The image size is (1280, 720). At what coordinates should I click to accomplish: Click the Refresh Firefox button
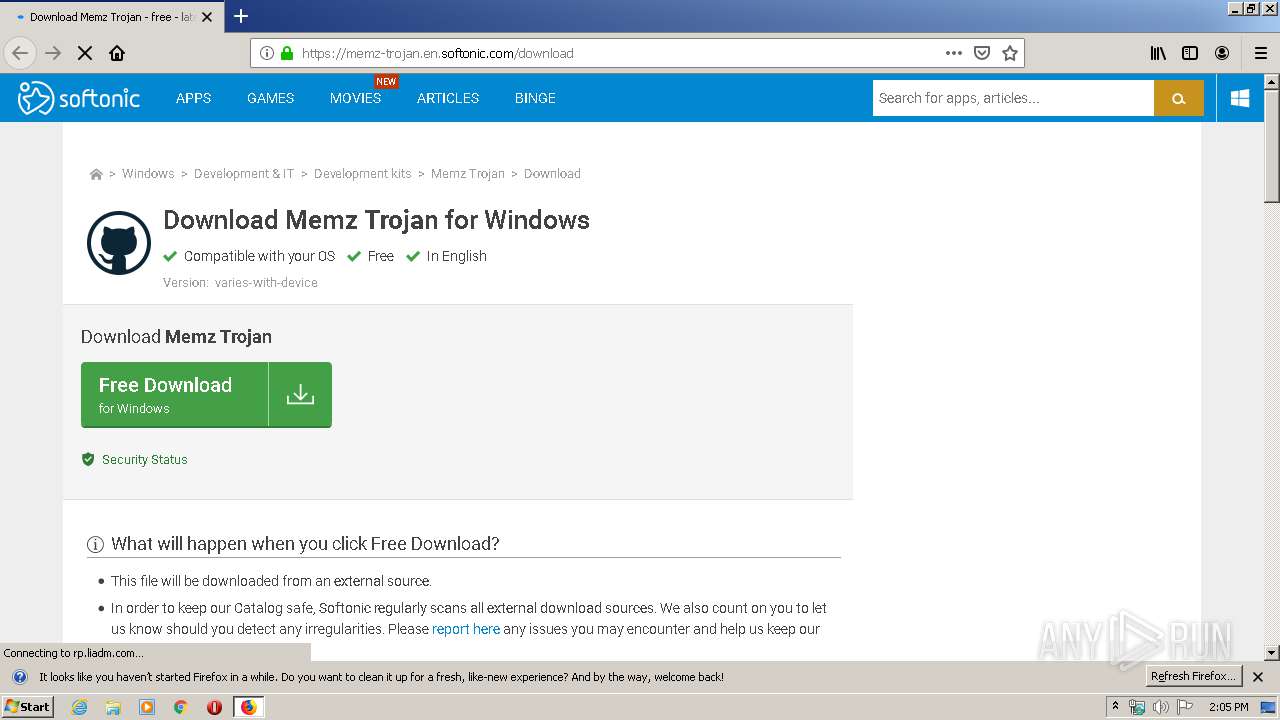point(1194,677)
